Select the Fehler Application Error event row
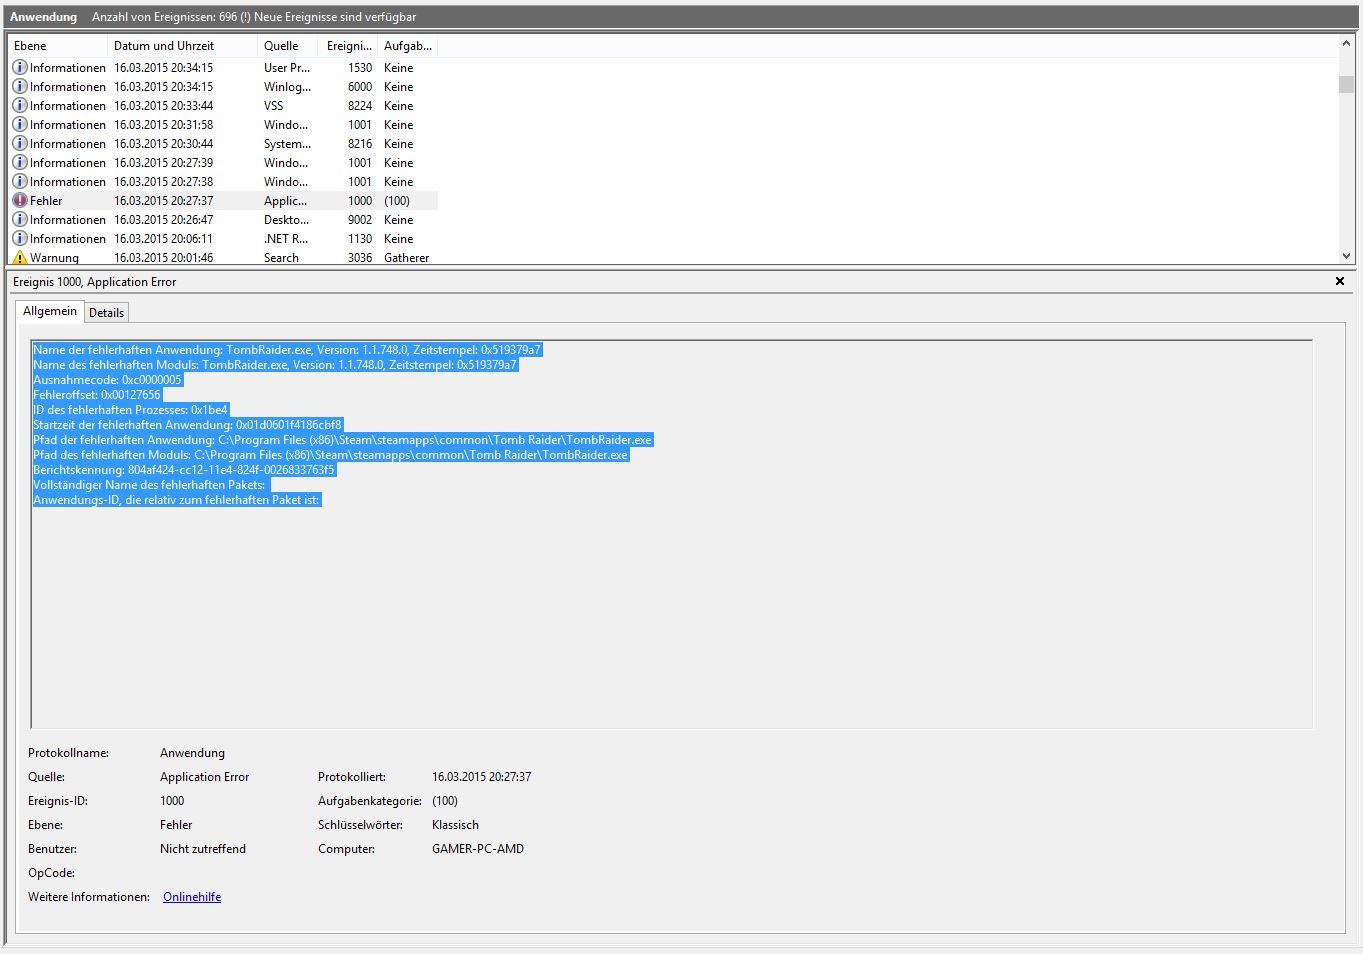The width and height of the screenshot is (1363, 954). pos(223,200)
